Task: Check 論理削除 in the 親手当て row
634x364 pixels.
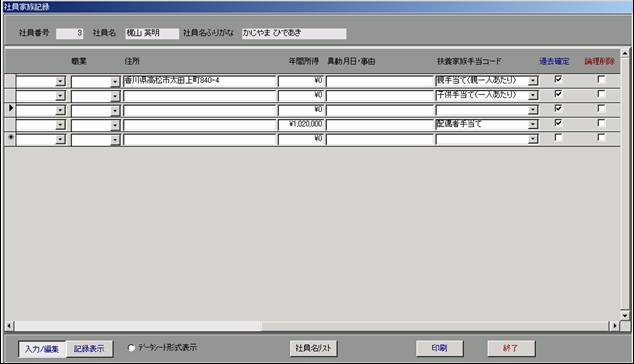Action: point(601,79)
